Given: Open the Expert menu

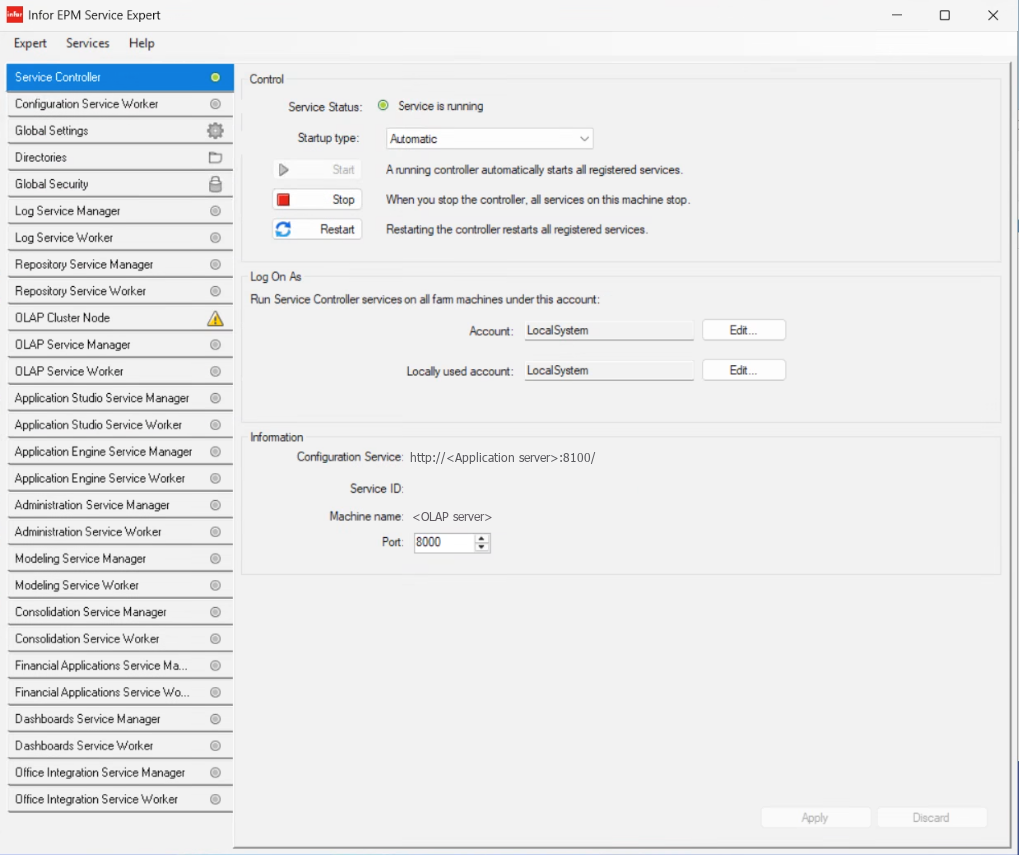Looking at the screenshot, I should click(30, 43).
